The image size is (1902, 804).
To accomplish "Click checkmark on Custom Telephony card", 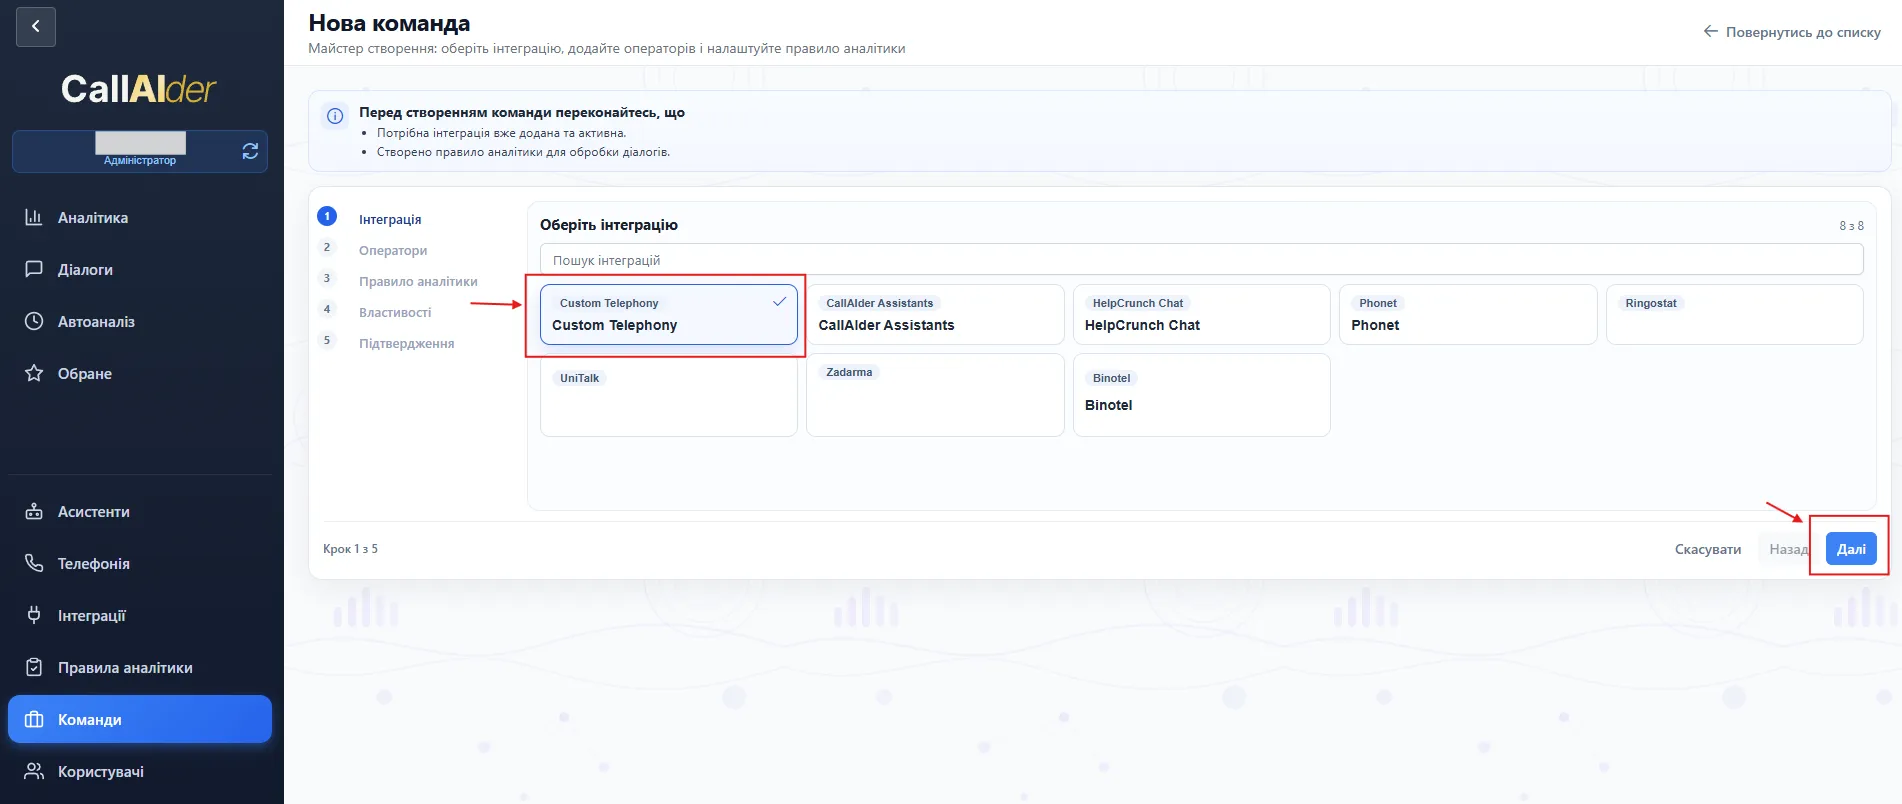I will 779,301.
